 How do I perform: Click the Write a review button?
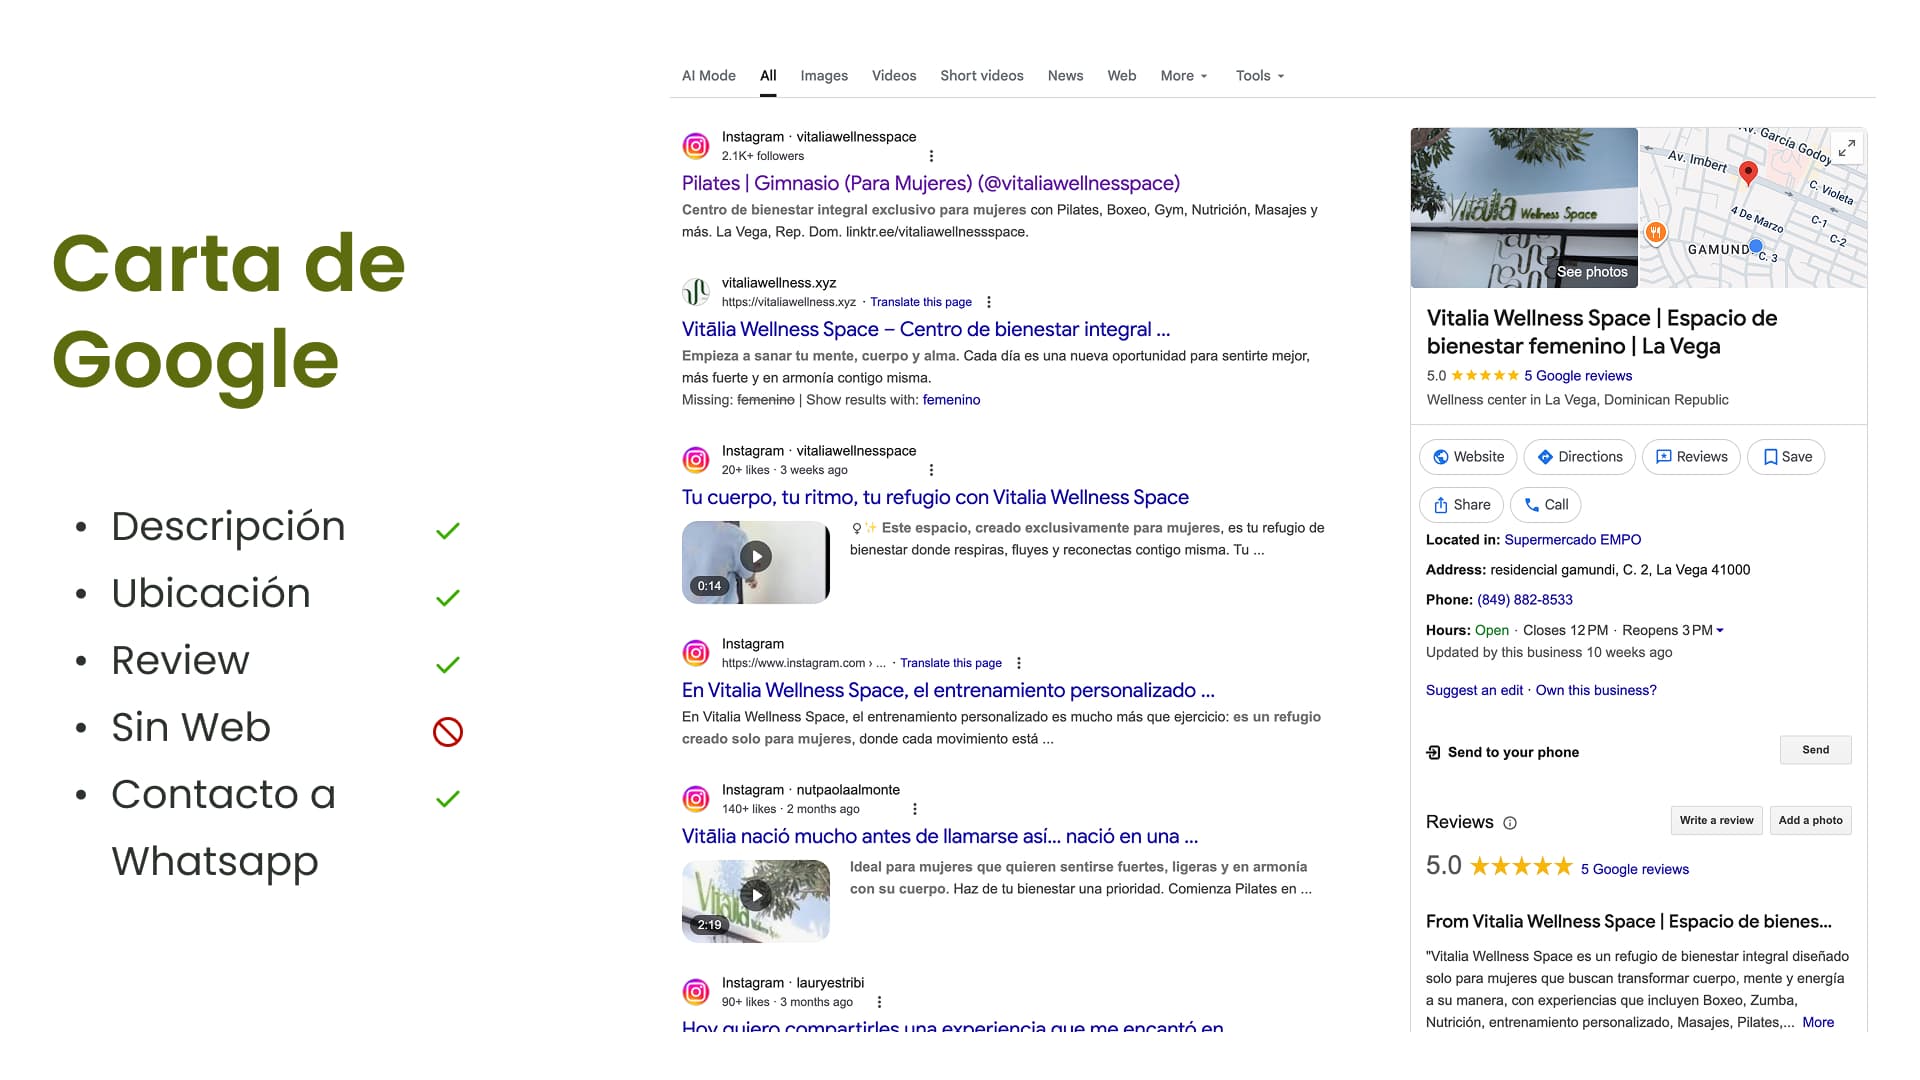pyautogui.click(x=1716, y=820)
